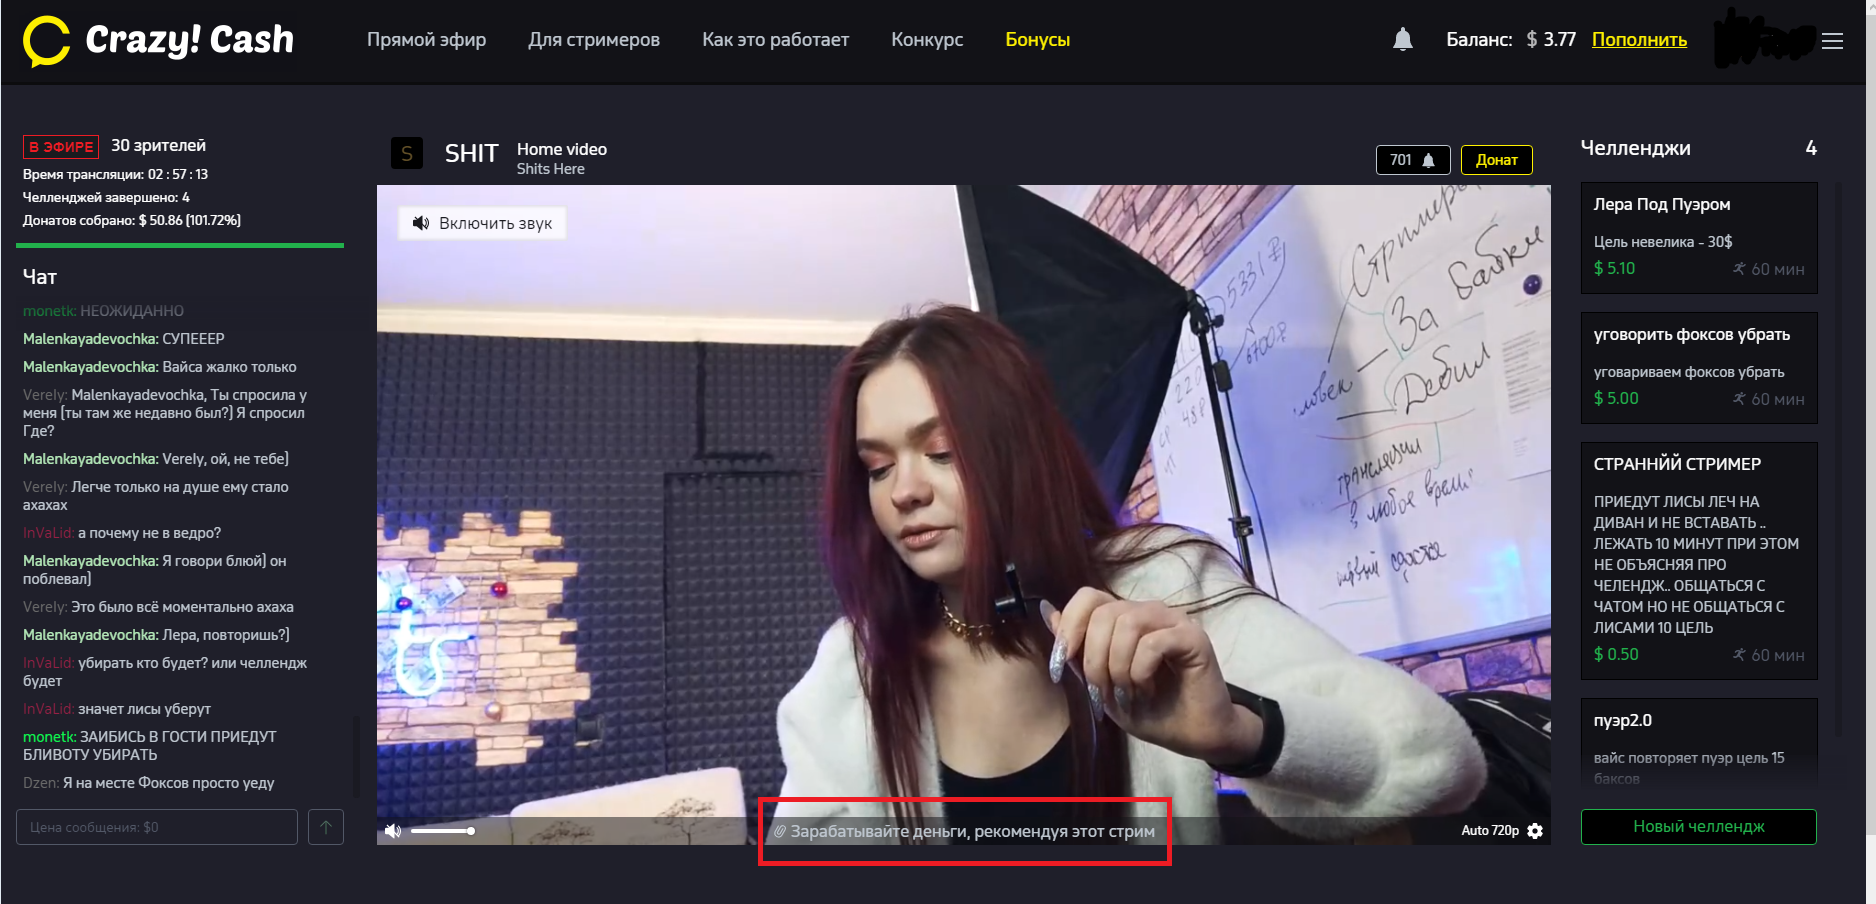Subscribe via the 701 bell button
This screenshot has height=904, width=1876.
pyautogui.click(x=1412, y=160)
